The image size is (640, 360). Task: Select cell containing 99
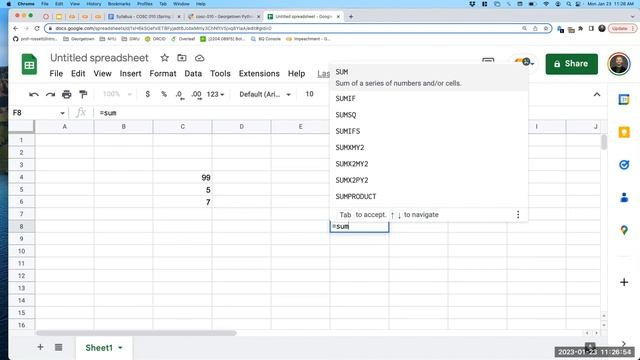tap(182, 178)
